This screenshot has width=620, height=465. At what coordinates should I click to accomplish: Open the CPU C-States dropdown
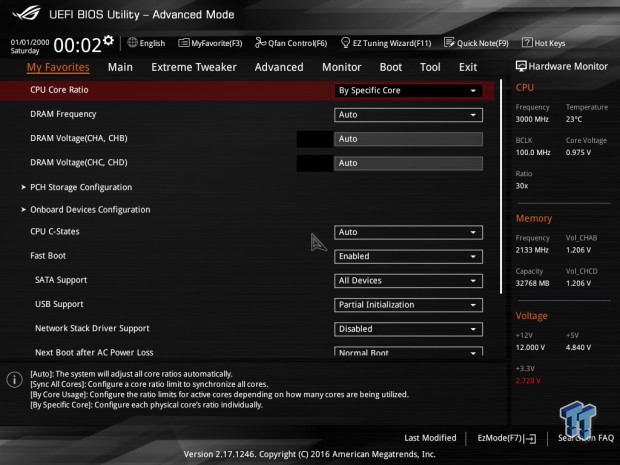[408, 232]
